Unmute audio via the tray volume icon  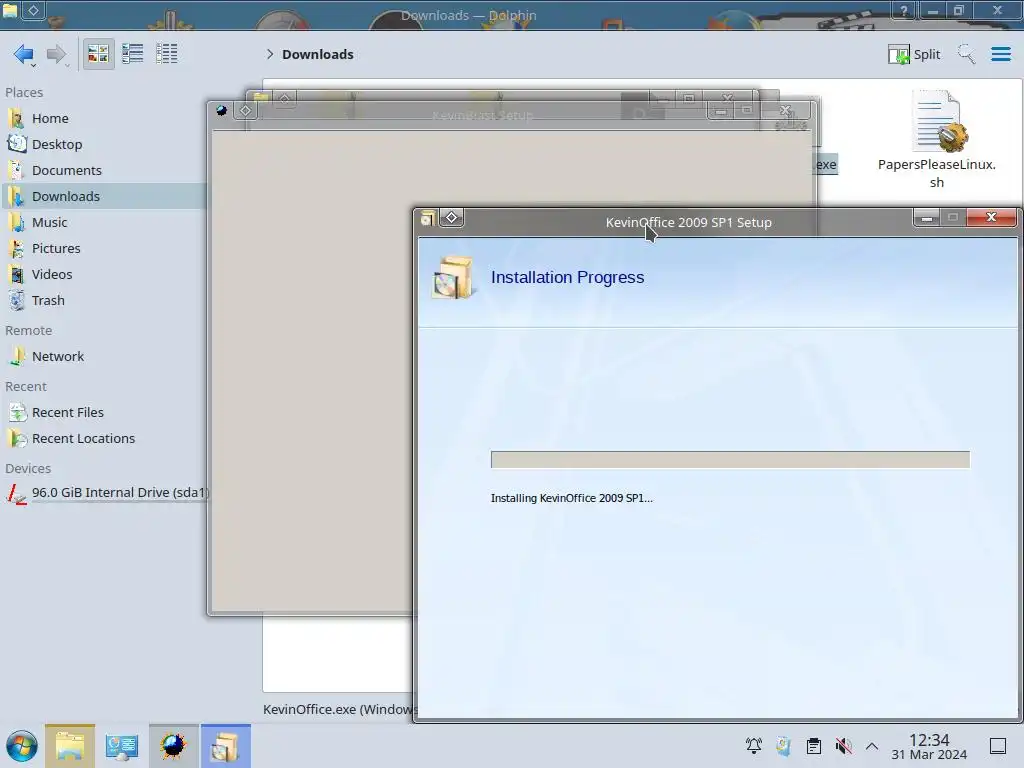click(844, 746)
